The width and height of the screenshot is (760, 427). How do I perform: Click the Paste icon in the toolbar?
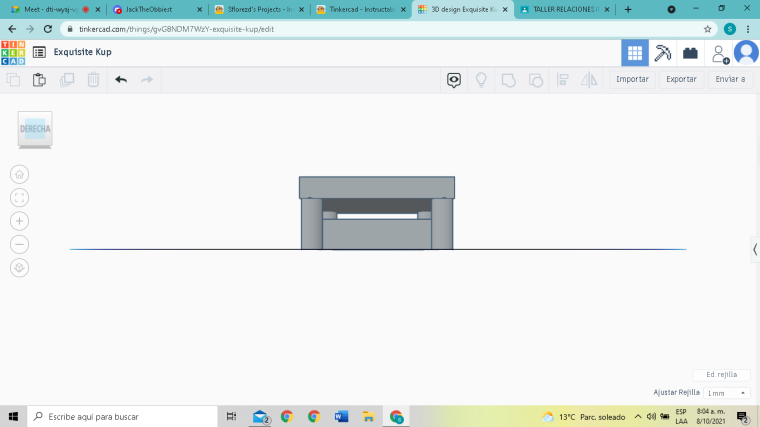coord(39,79)
